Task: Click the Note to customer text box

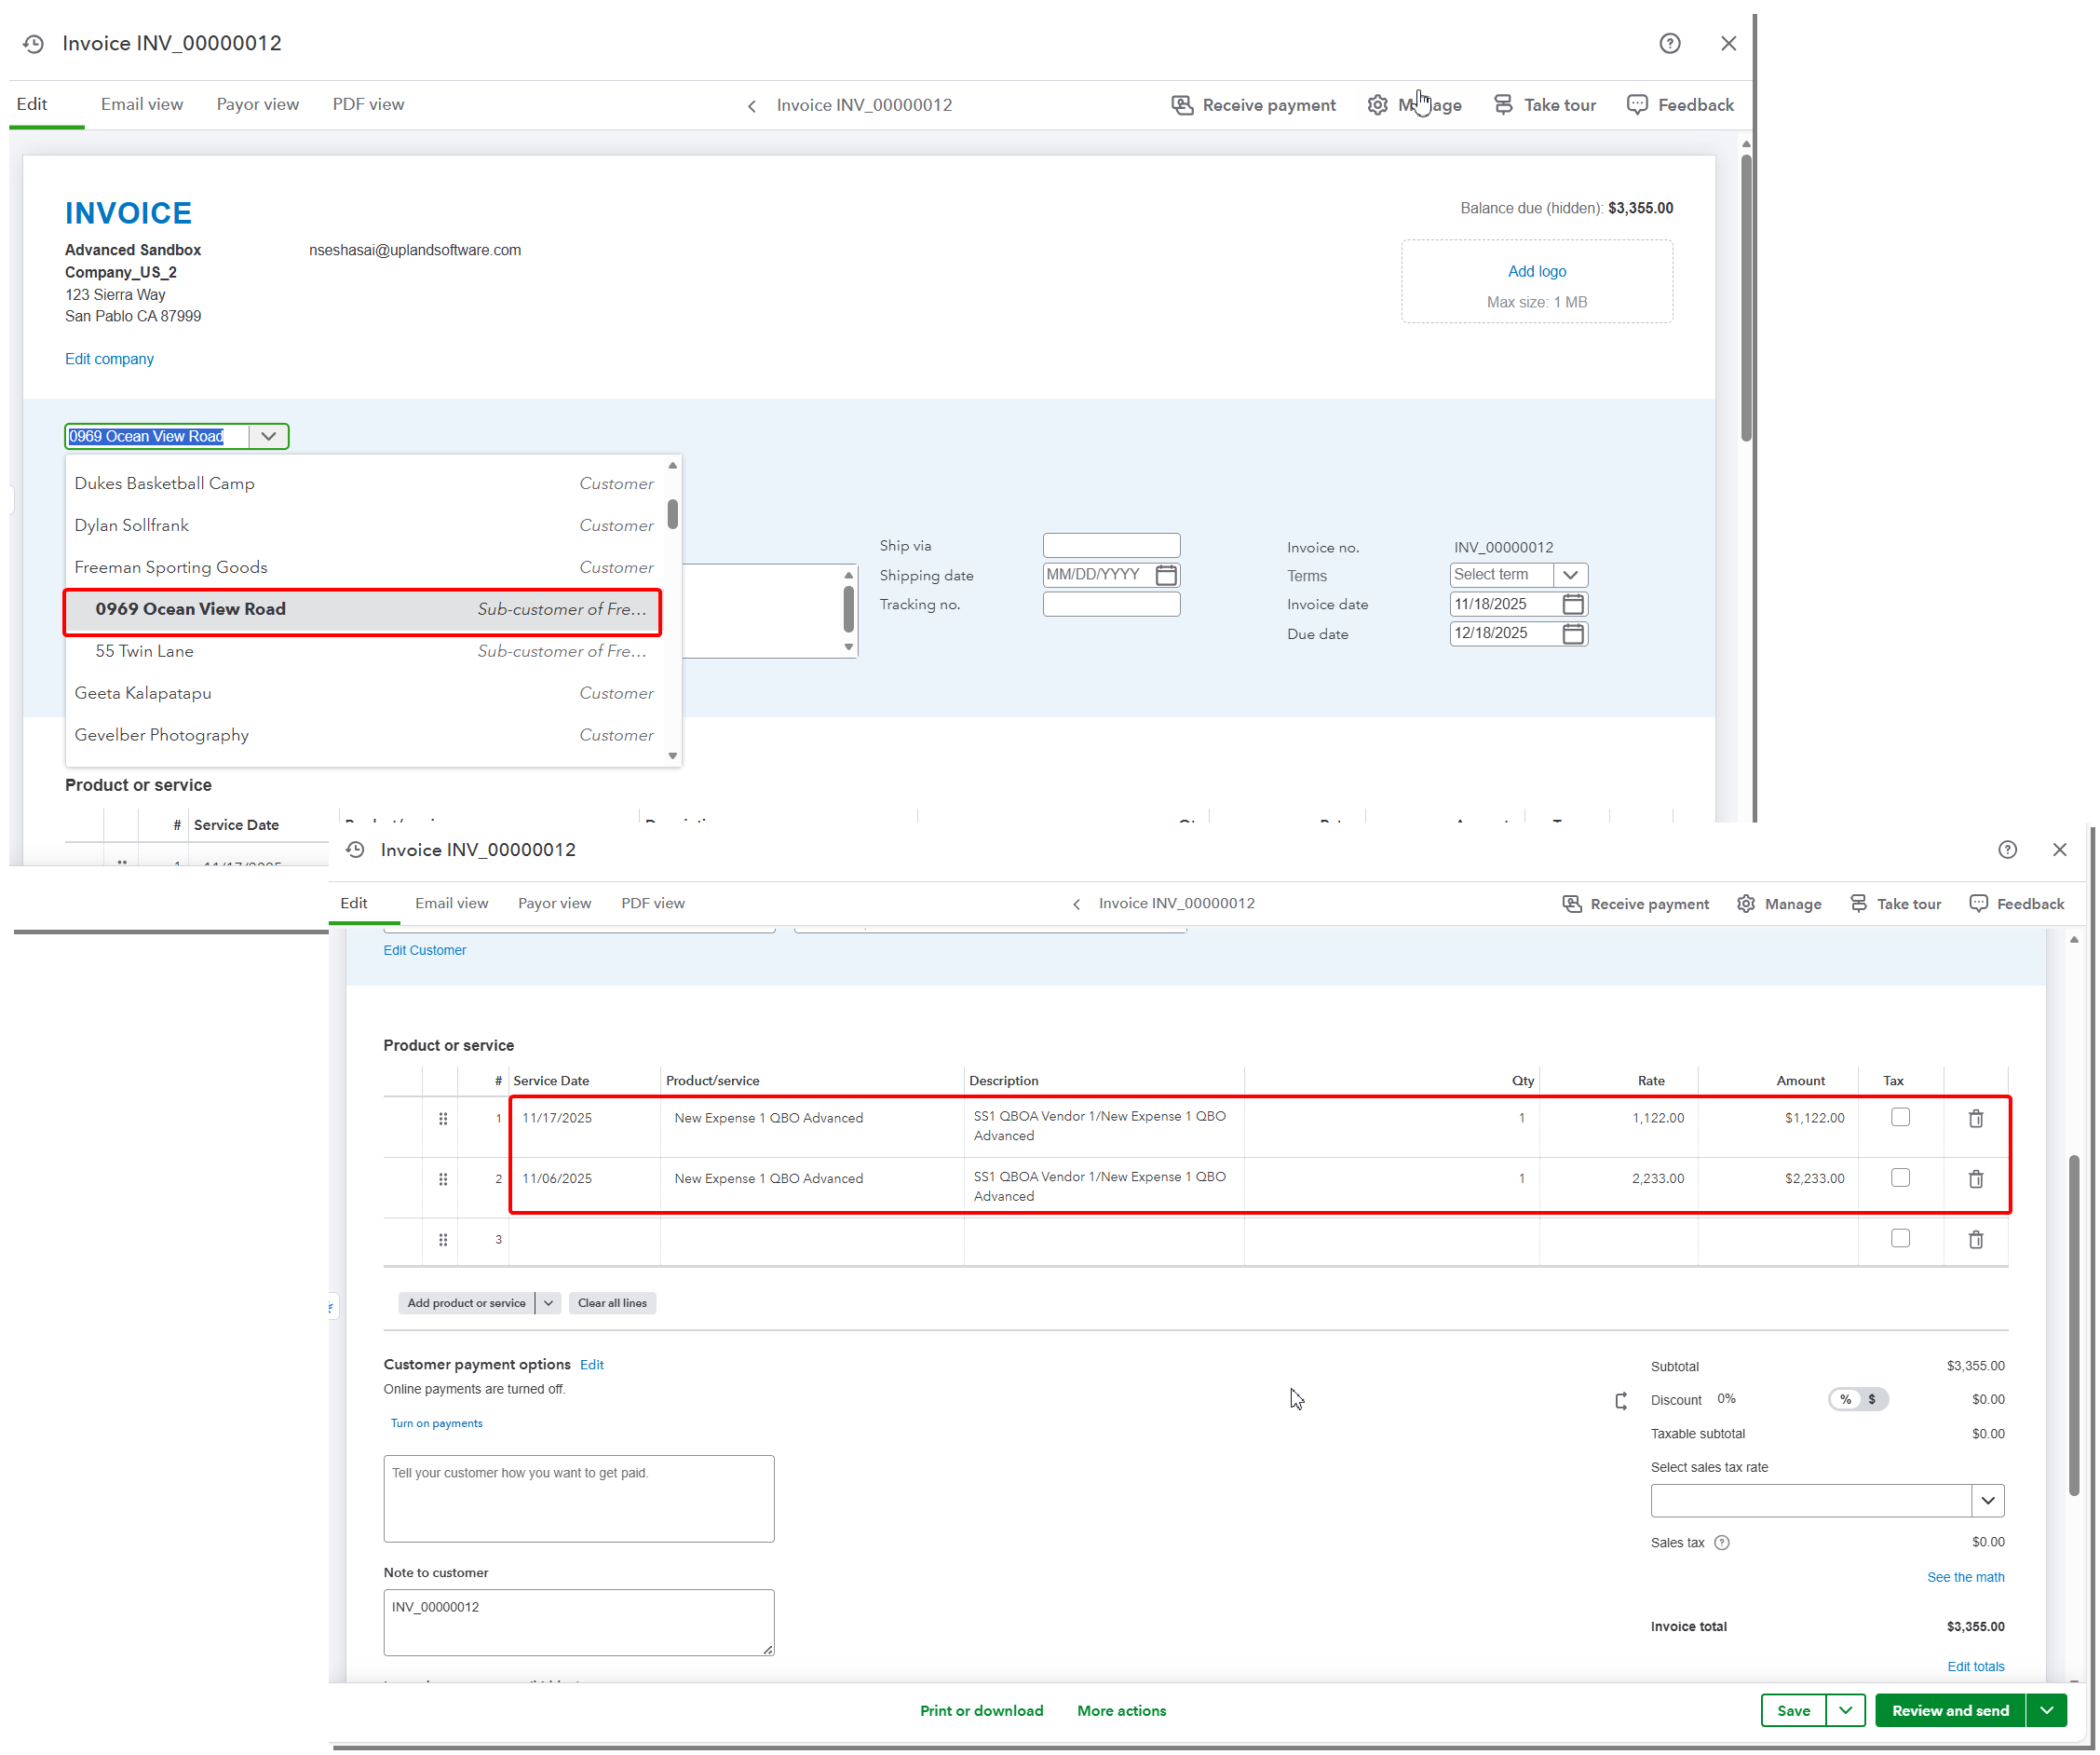Action: pos(578,1621)
